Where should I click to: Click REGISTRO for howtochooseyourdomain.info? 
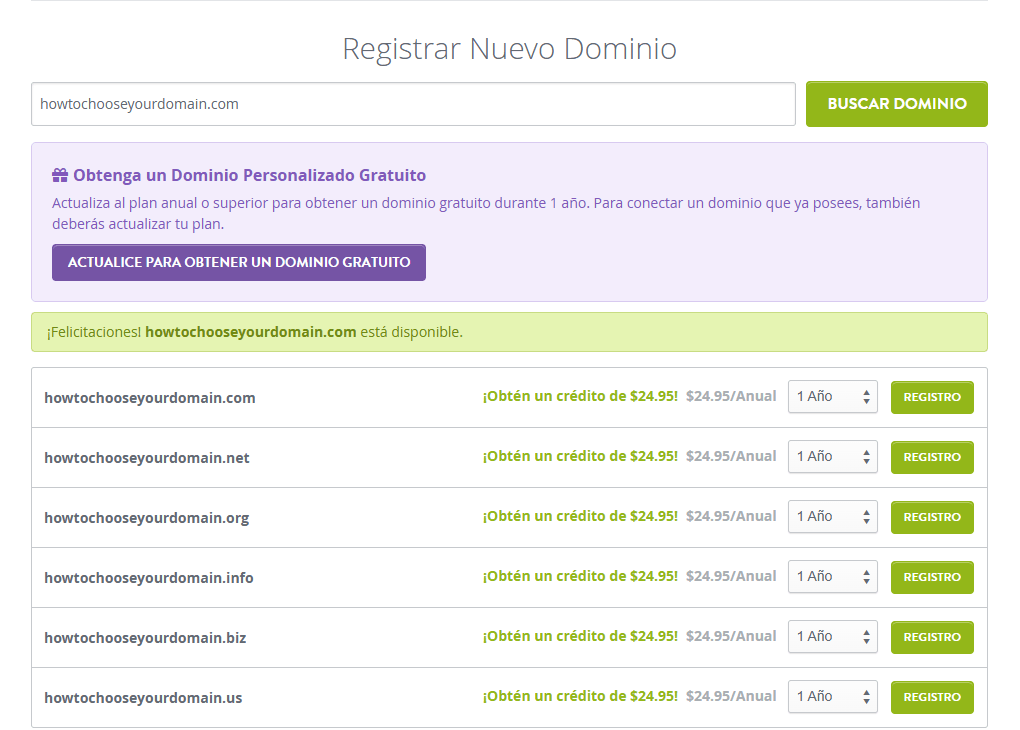[x=931, y=577]
